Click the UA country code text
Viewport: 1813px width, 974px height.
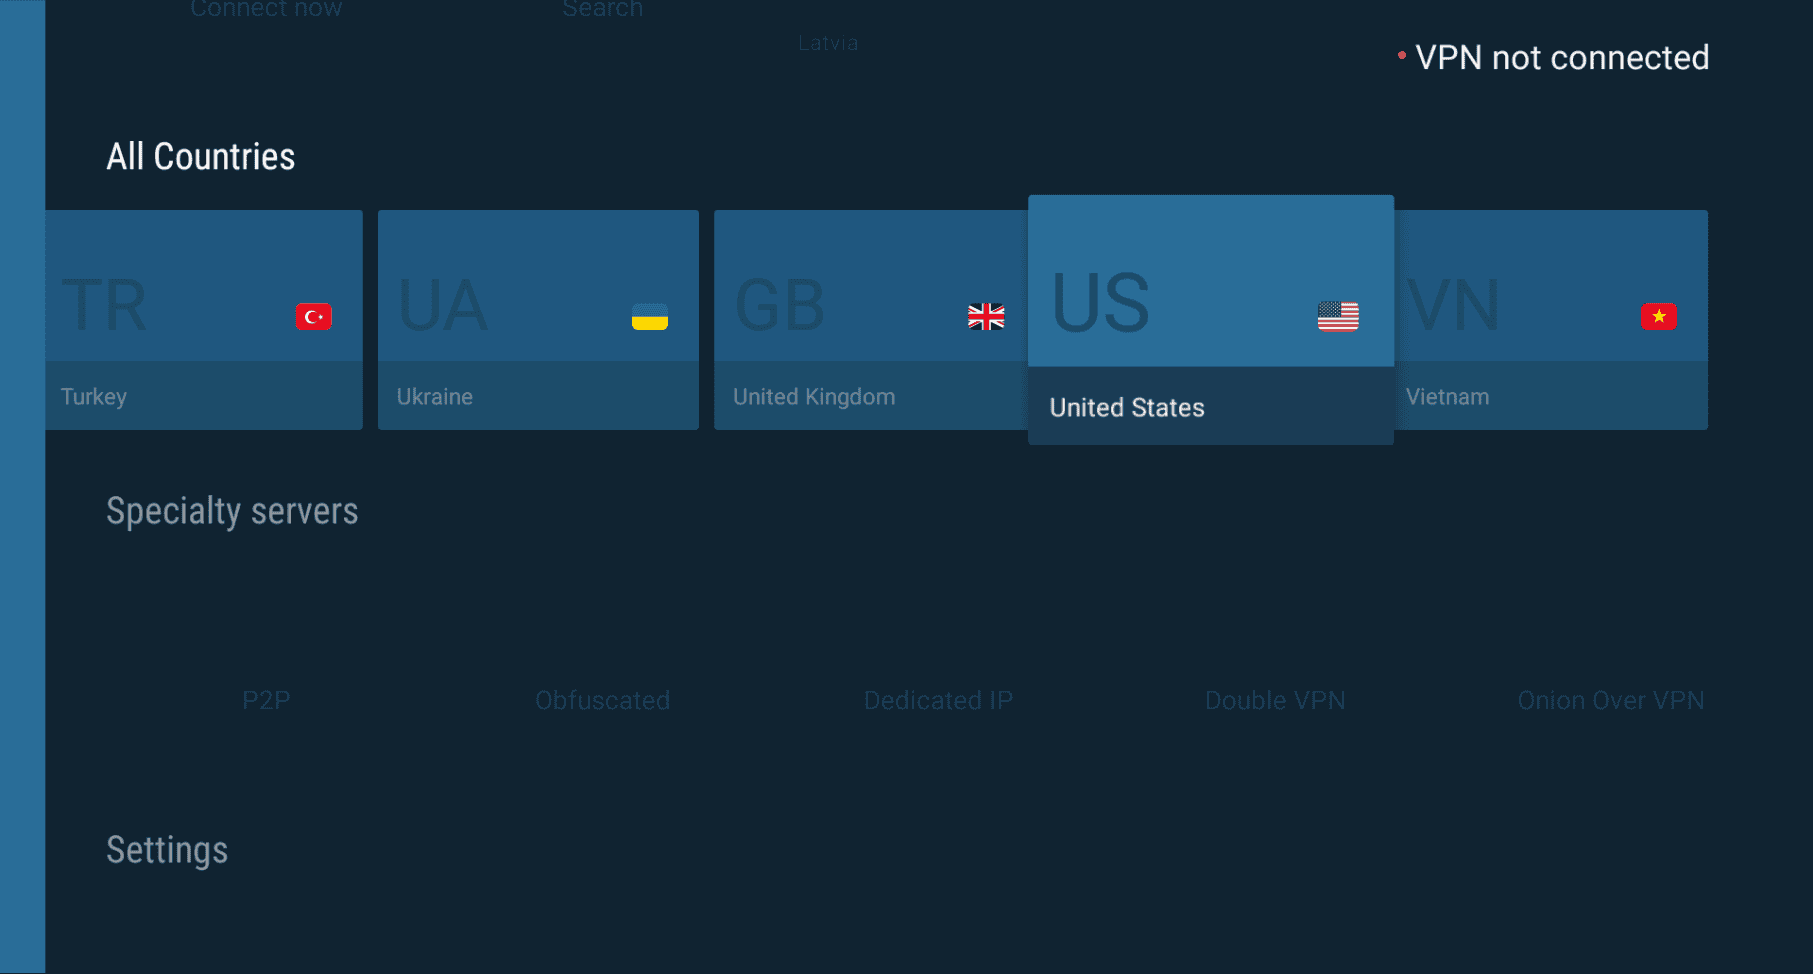pyautogui.click(x=443, y=306)
